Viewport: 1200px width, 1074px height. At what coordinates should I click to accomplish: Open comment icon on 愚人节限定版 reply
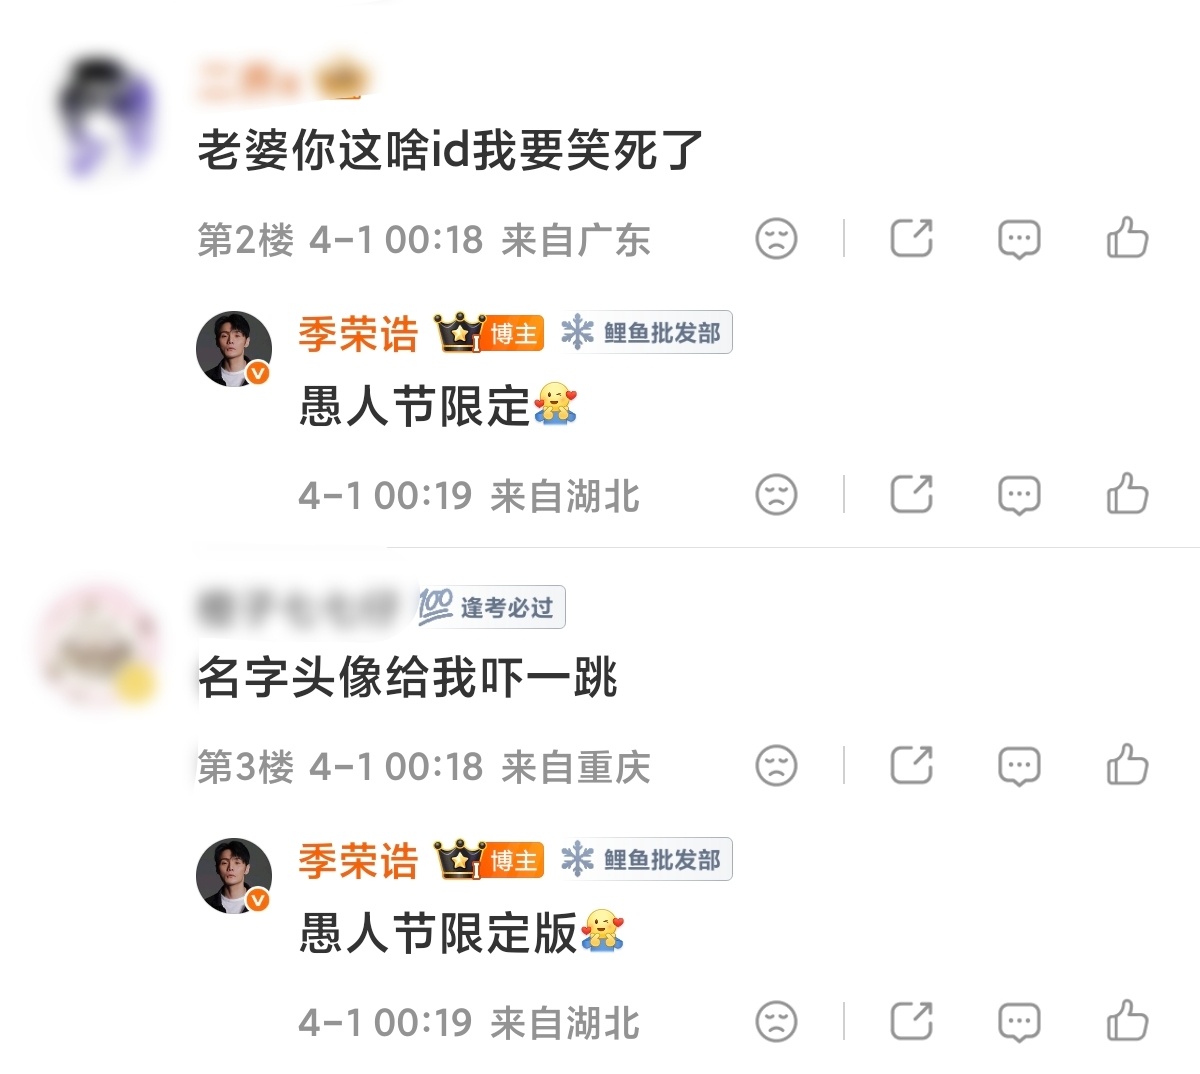click(1019, 1022)
